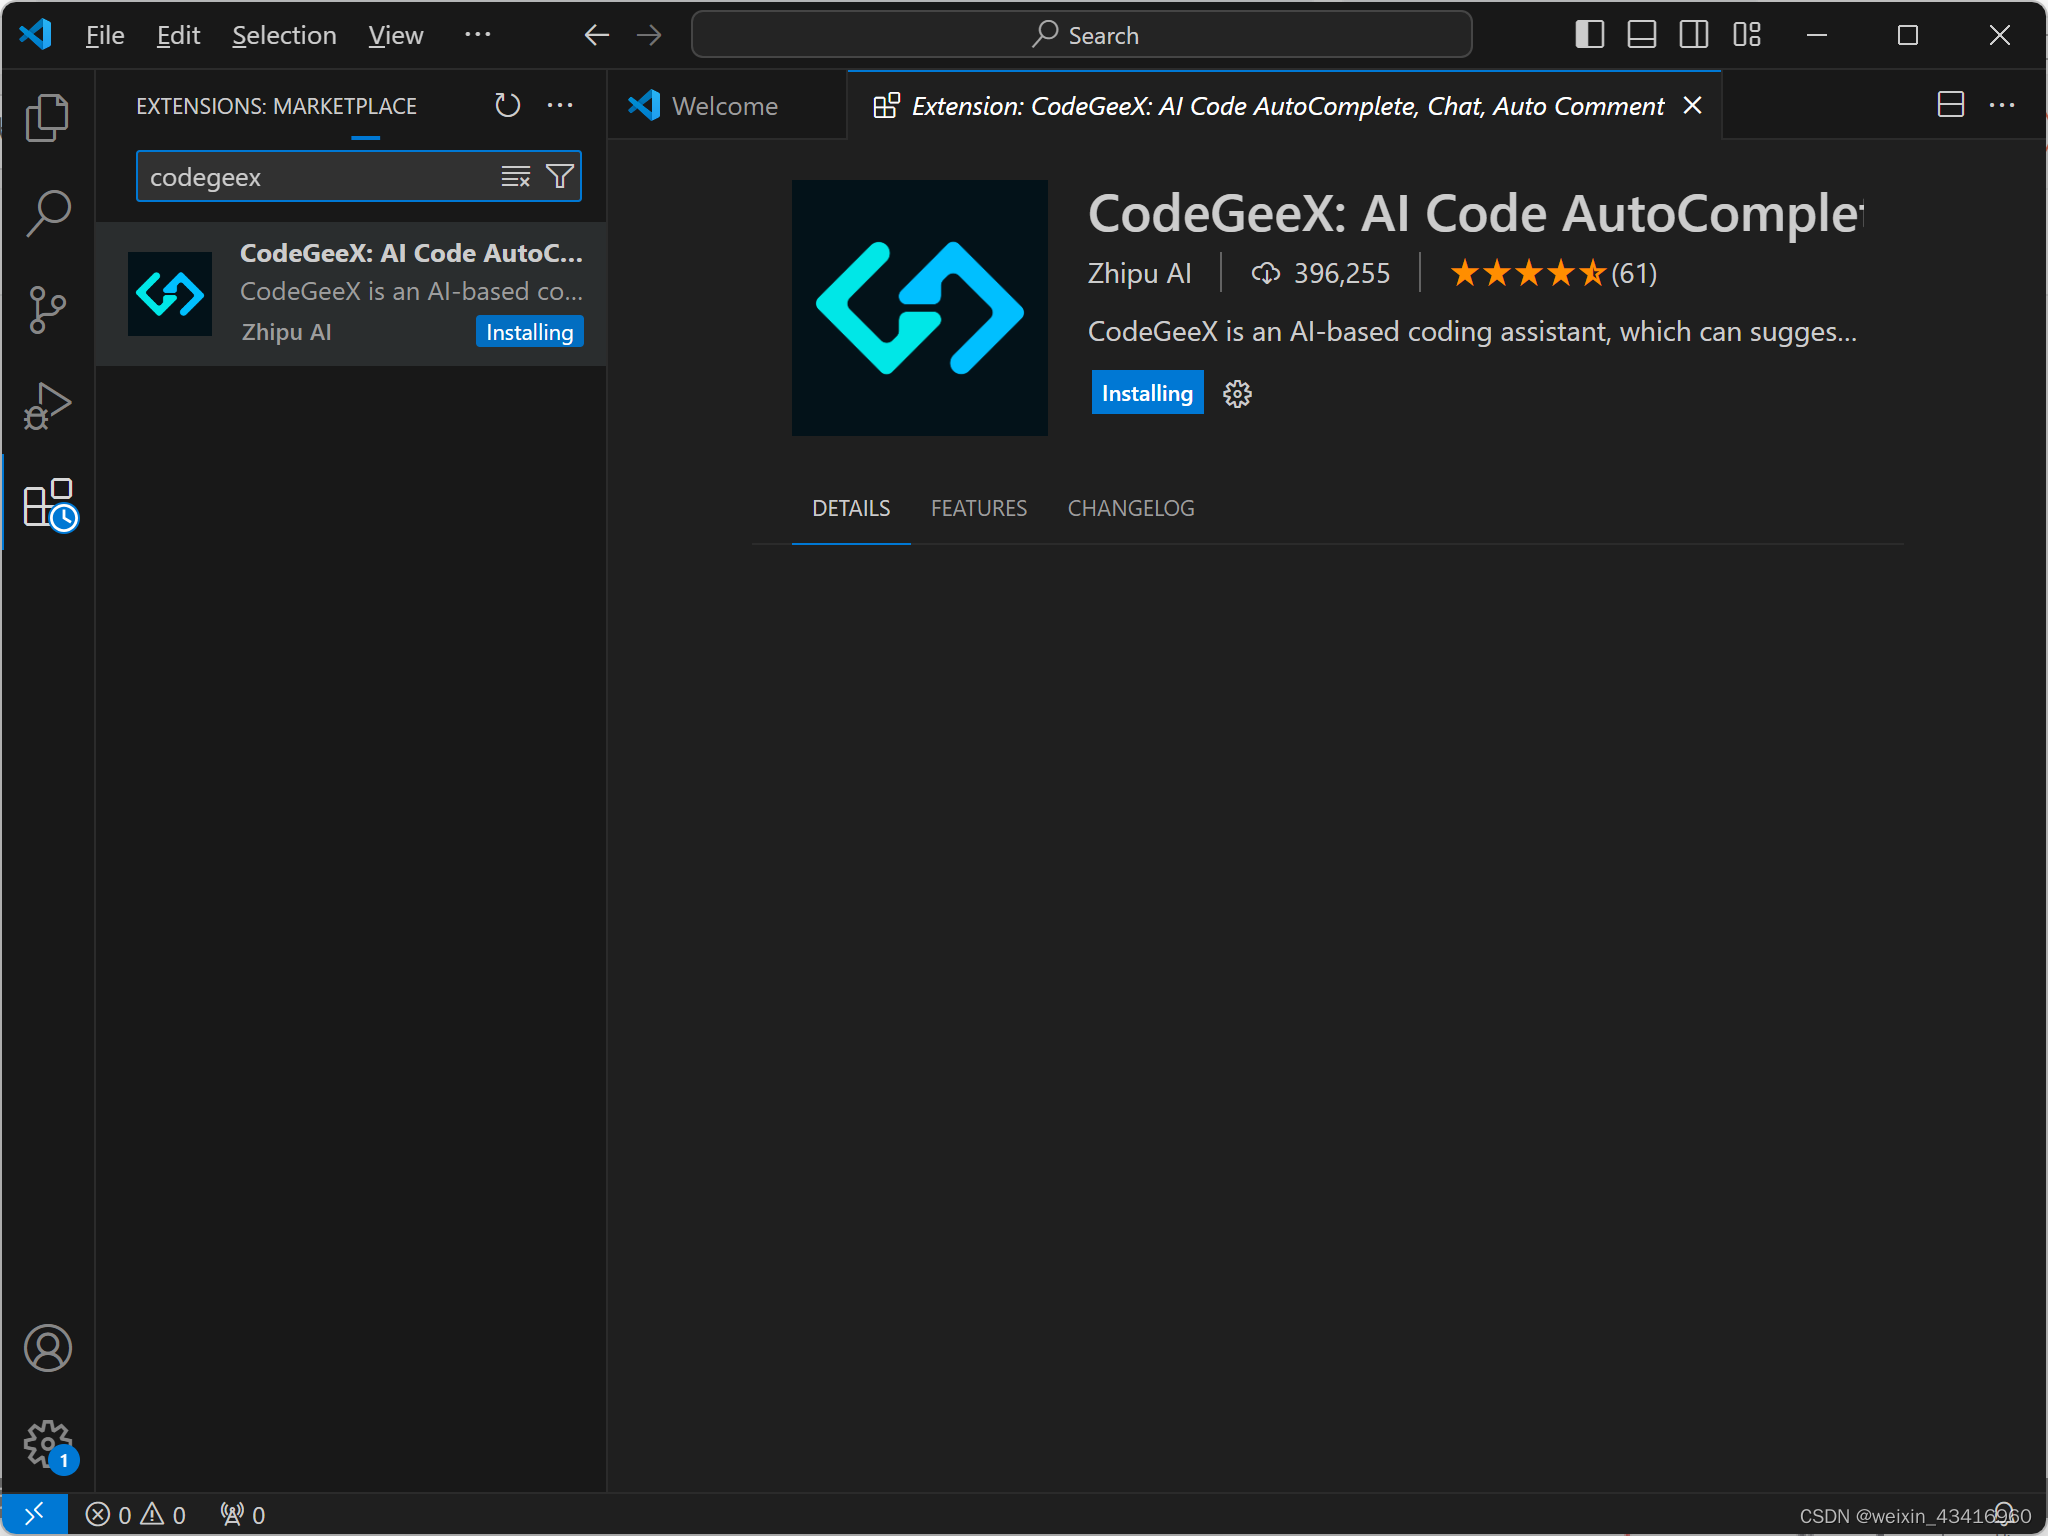Open the Explorer view in activity bar
Viewport: 2048px width, 1536px height.
[x=47, y=118]
